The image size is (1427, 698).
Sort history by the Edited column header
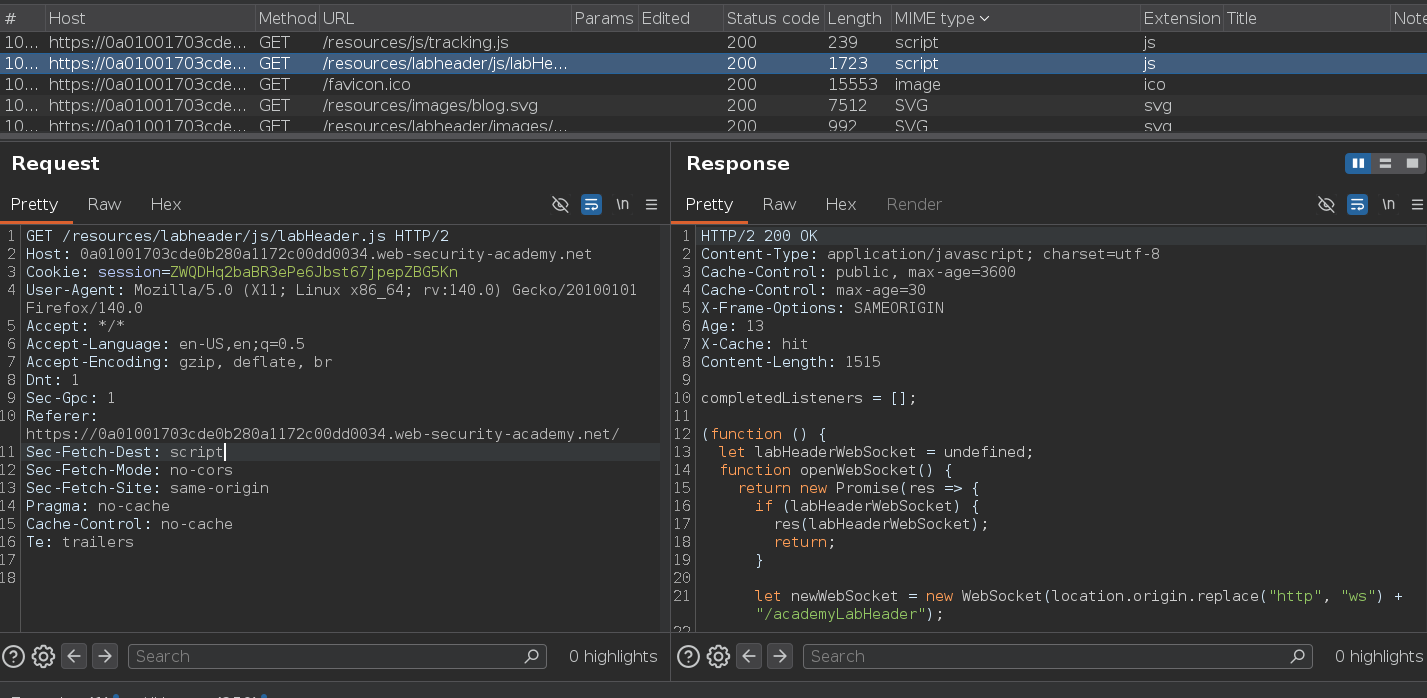point(679,18)
